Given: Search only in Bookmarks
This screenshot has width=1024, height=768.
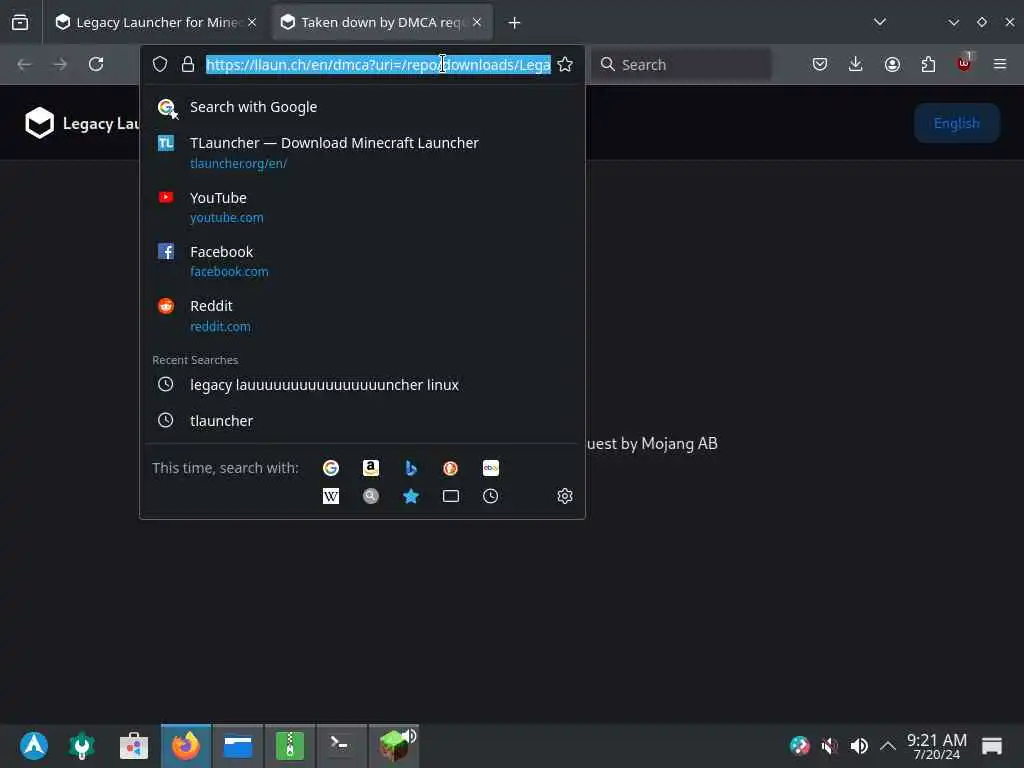Looking at the screenshot, I should pos(411,496).
